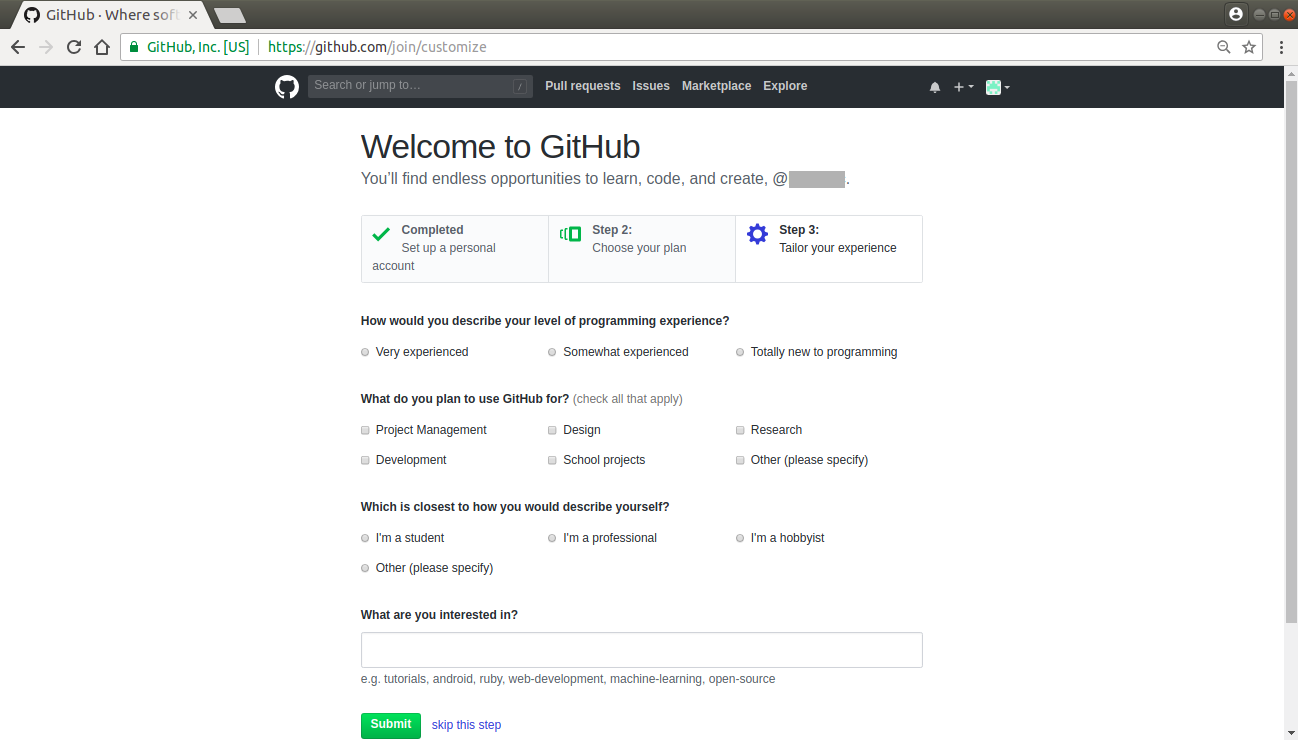Click the green Submit button
The height and width of the screenshot is (740, 1298).
pos(391,725)
